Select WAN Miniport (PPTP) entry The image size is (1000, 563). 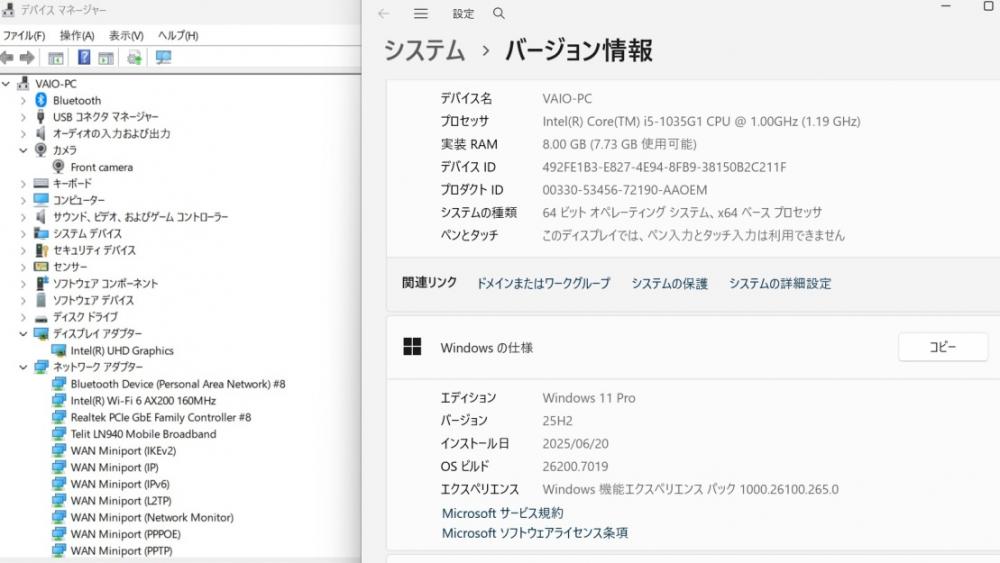point(121,550)
